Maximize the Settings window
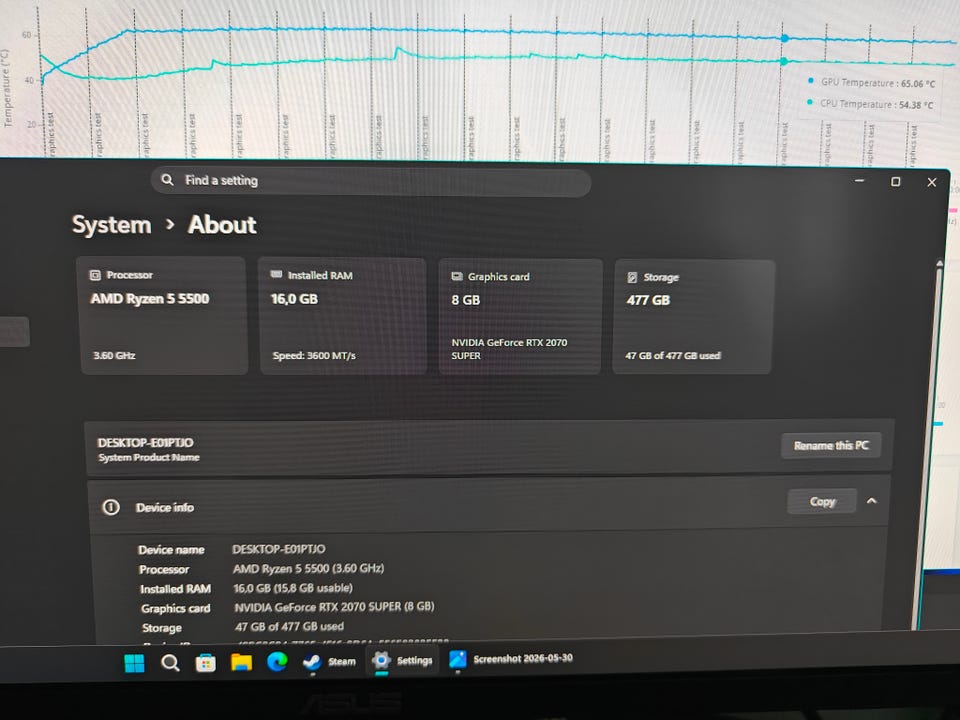The image size is (960, 720). (x=895, y=181)
